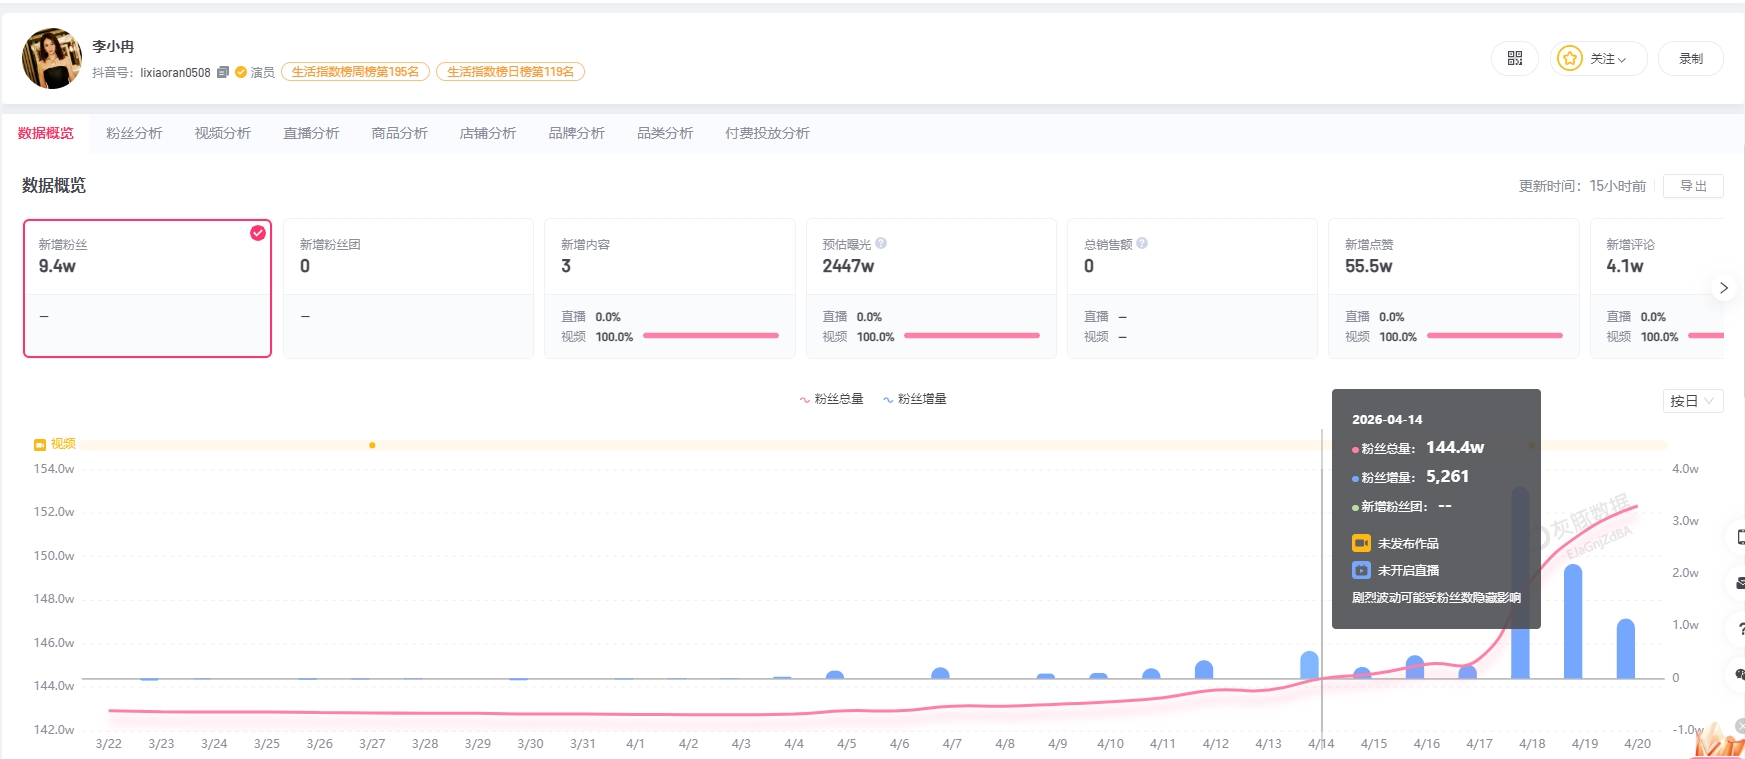This screenshot has height=759, width=1745.
Task: Click the question mark help sidebar icon
Action: tap(1740, 629)
